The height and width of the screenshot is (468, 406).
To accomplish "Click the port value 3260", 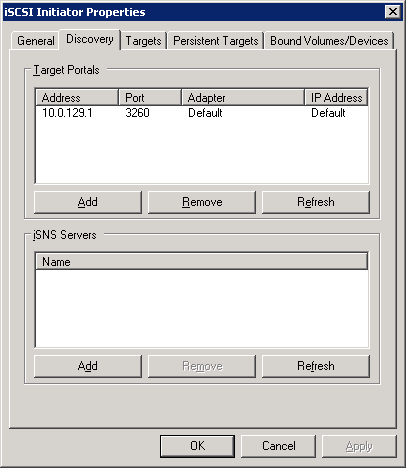I will [x=137, y=113].
